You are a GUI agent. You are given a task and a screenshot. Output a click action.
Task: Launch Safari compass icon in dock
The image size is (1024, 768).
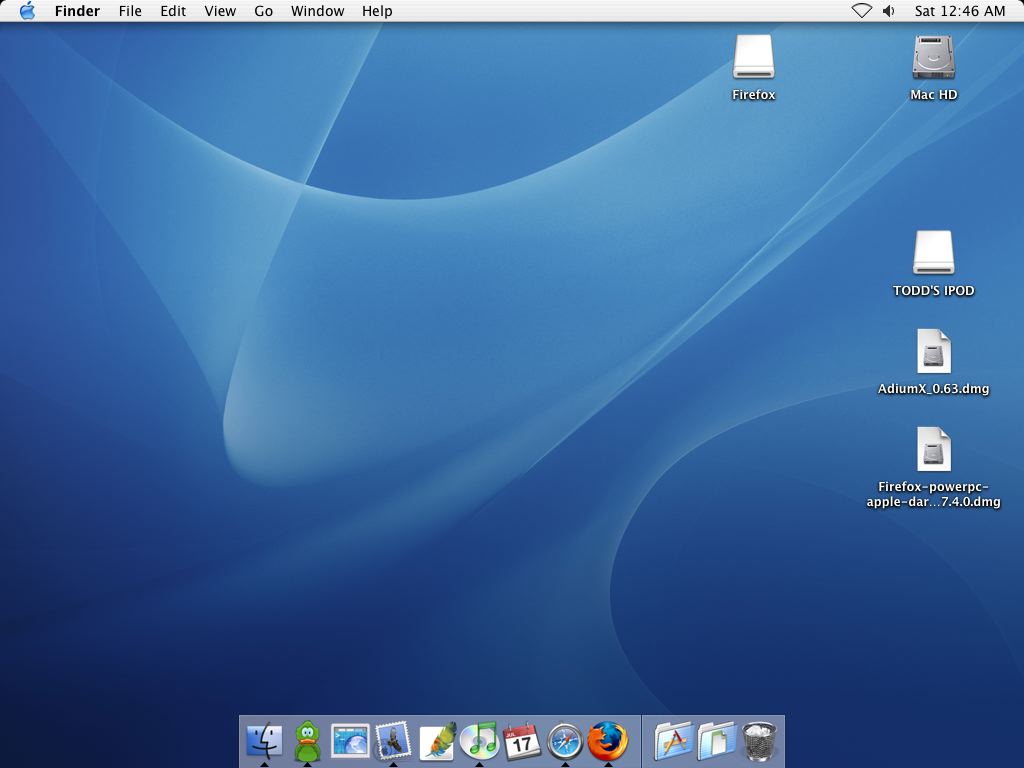pyautogui.click(x=565, y=741)
